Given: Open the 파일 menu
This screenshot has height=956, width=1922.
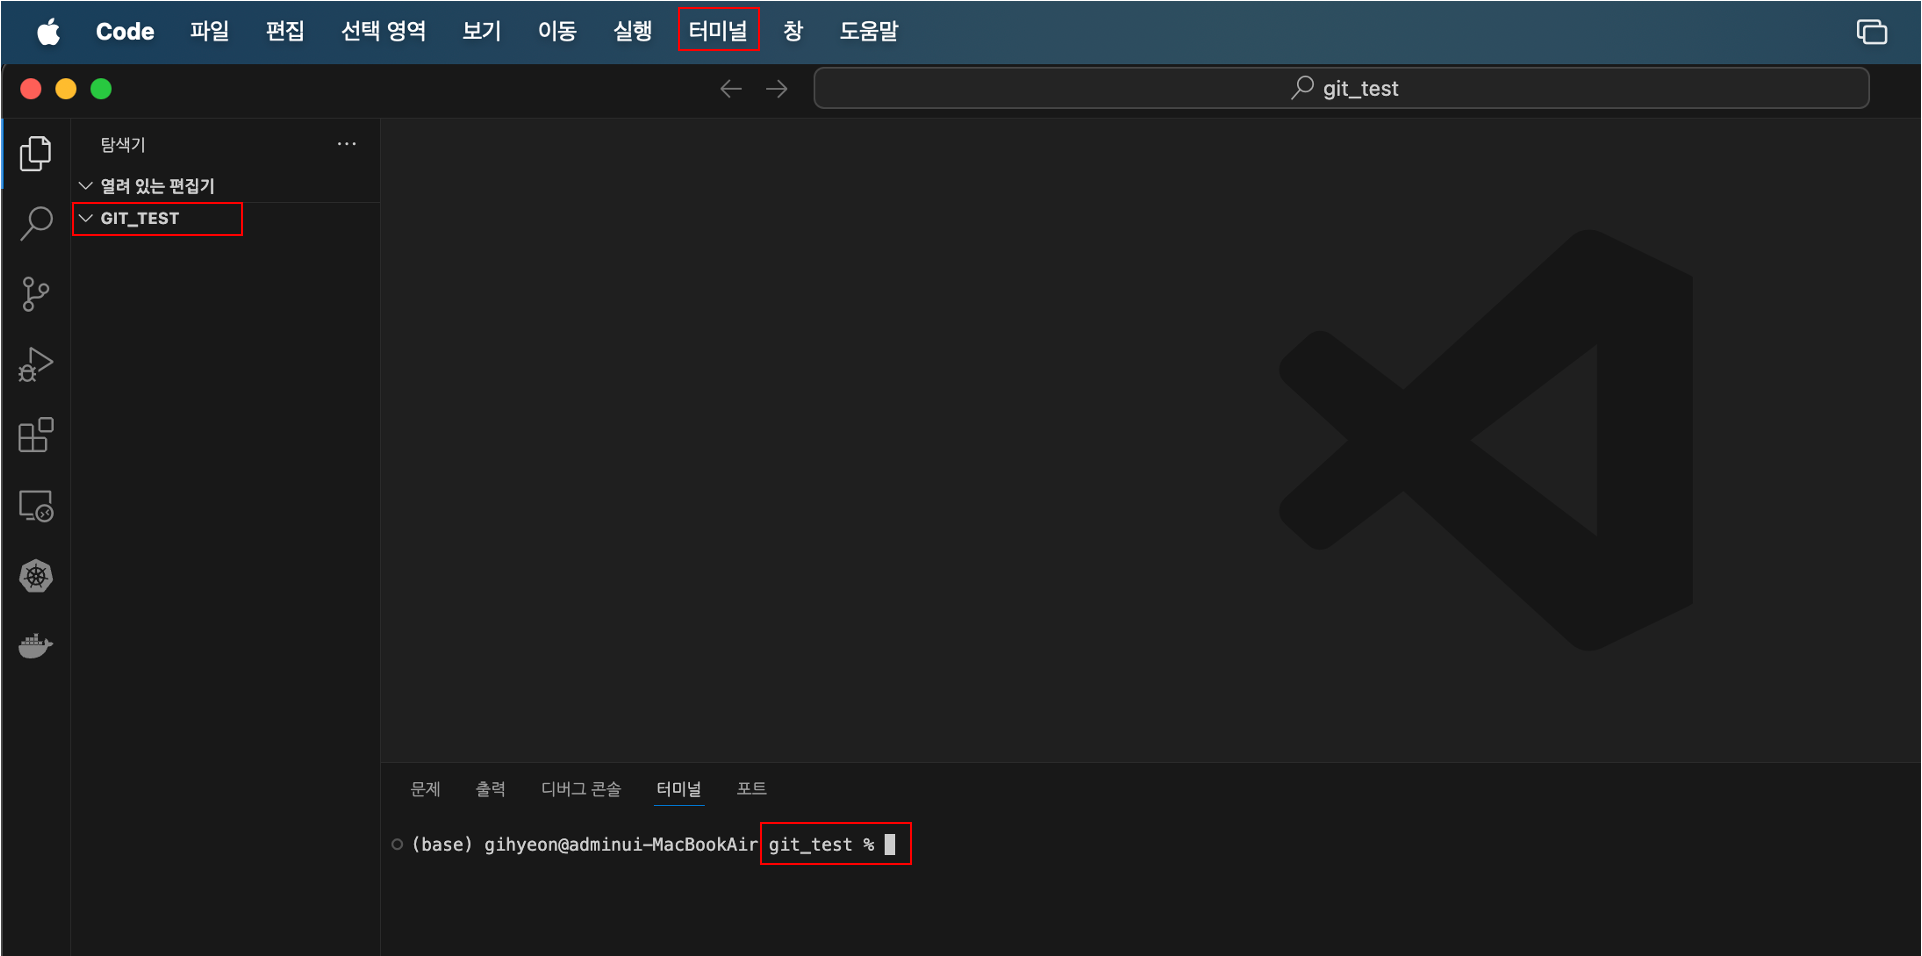Looking at the screenshot, I should (x=210, y=32).
